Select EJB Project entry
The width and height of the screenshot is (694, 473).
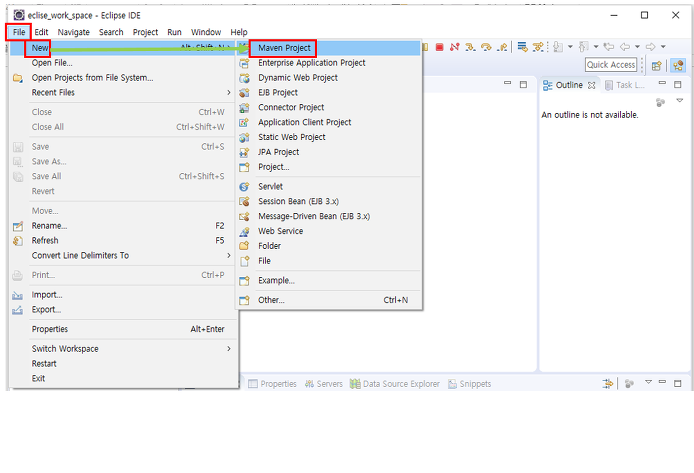click(328, 92)
